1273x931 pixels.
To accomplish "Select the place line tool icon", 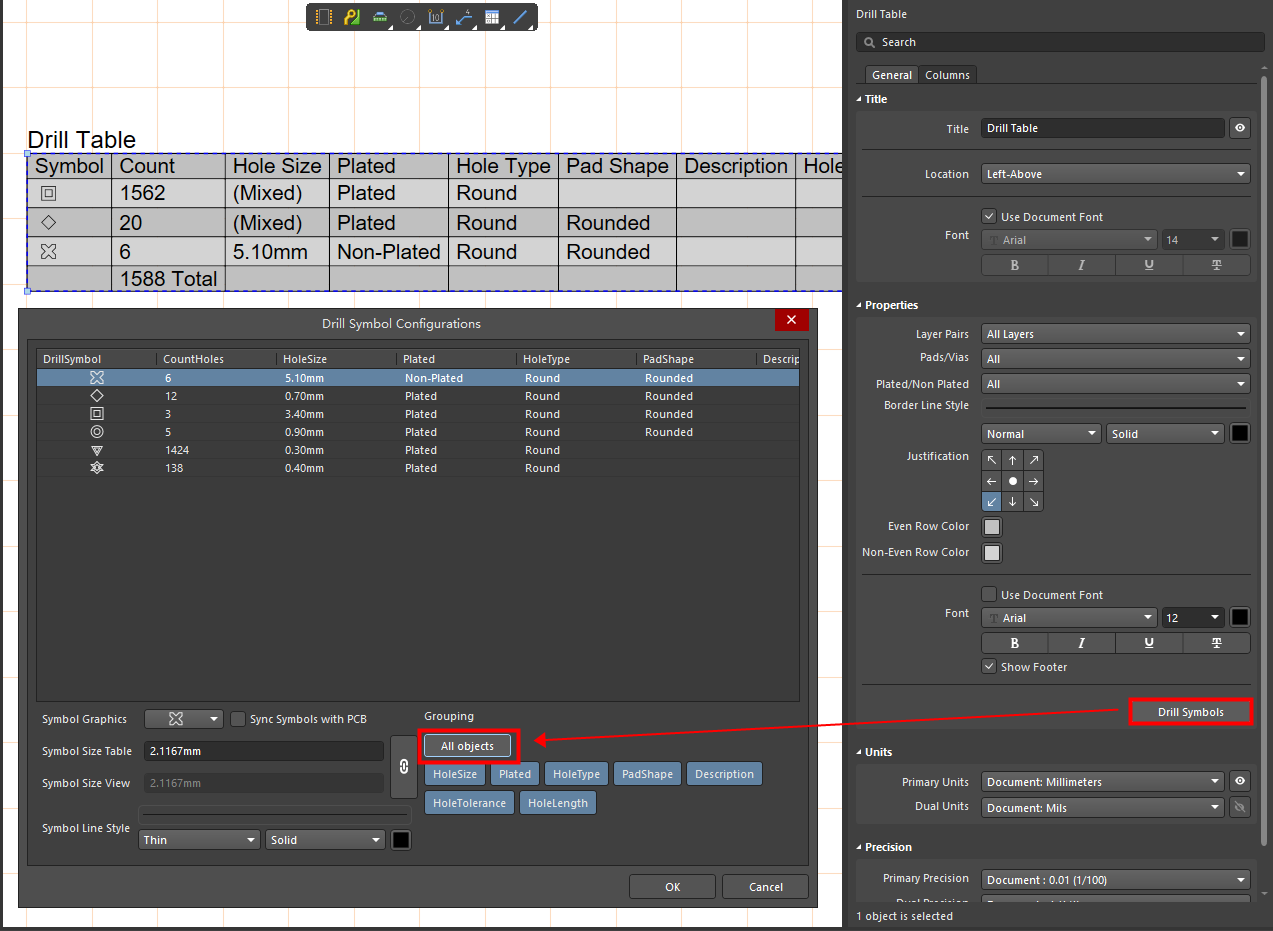I will coord(520,17).
